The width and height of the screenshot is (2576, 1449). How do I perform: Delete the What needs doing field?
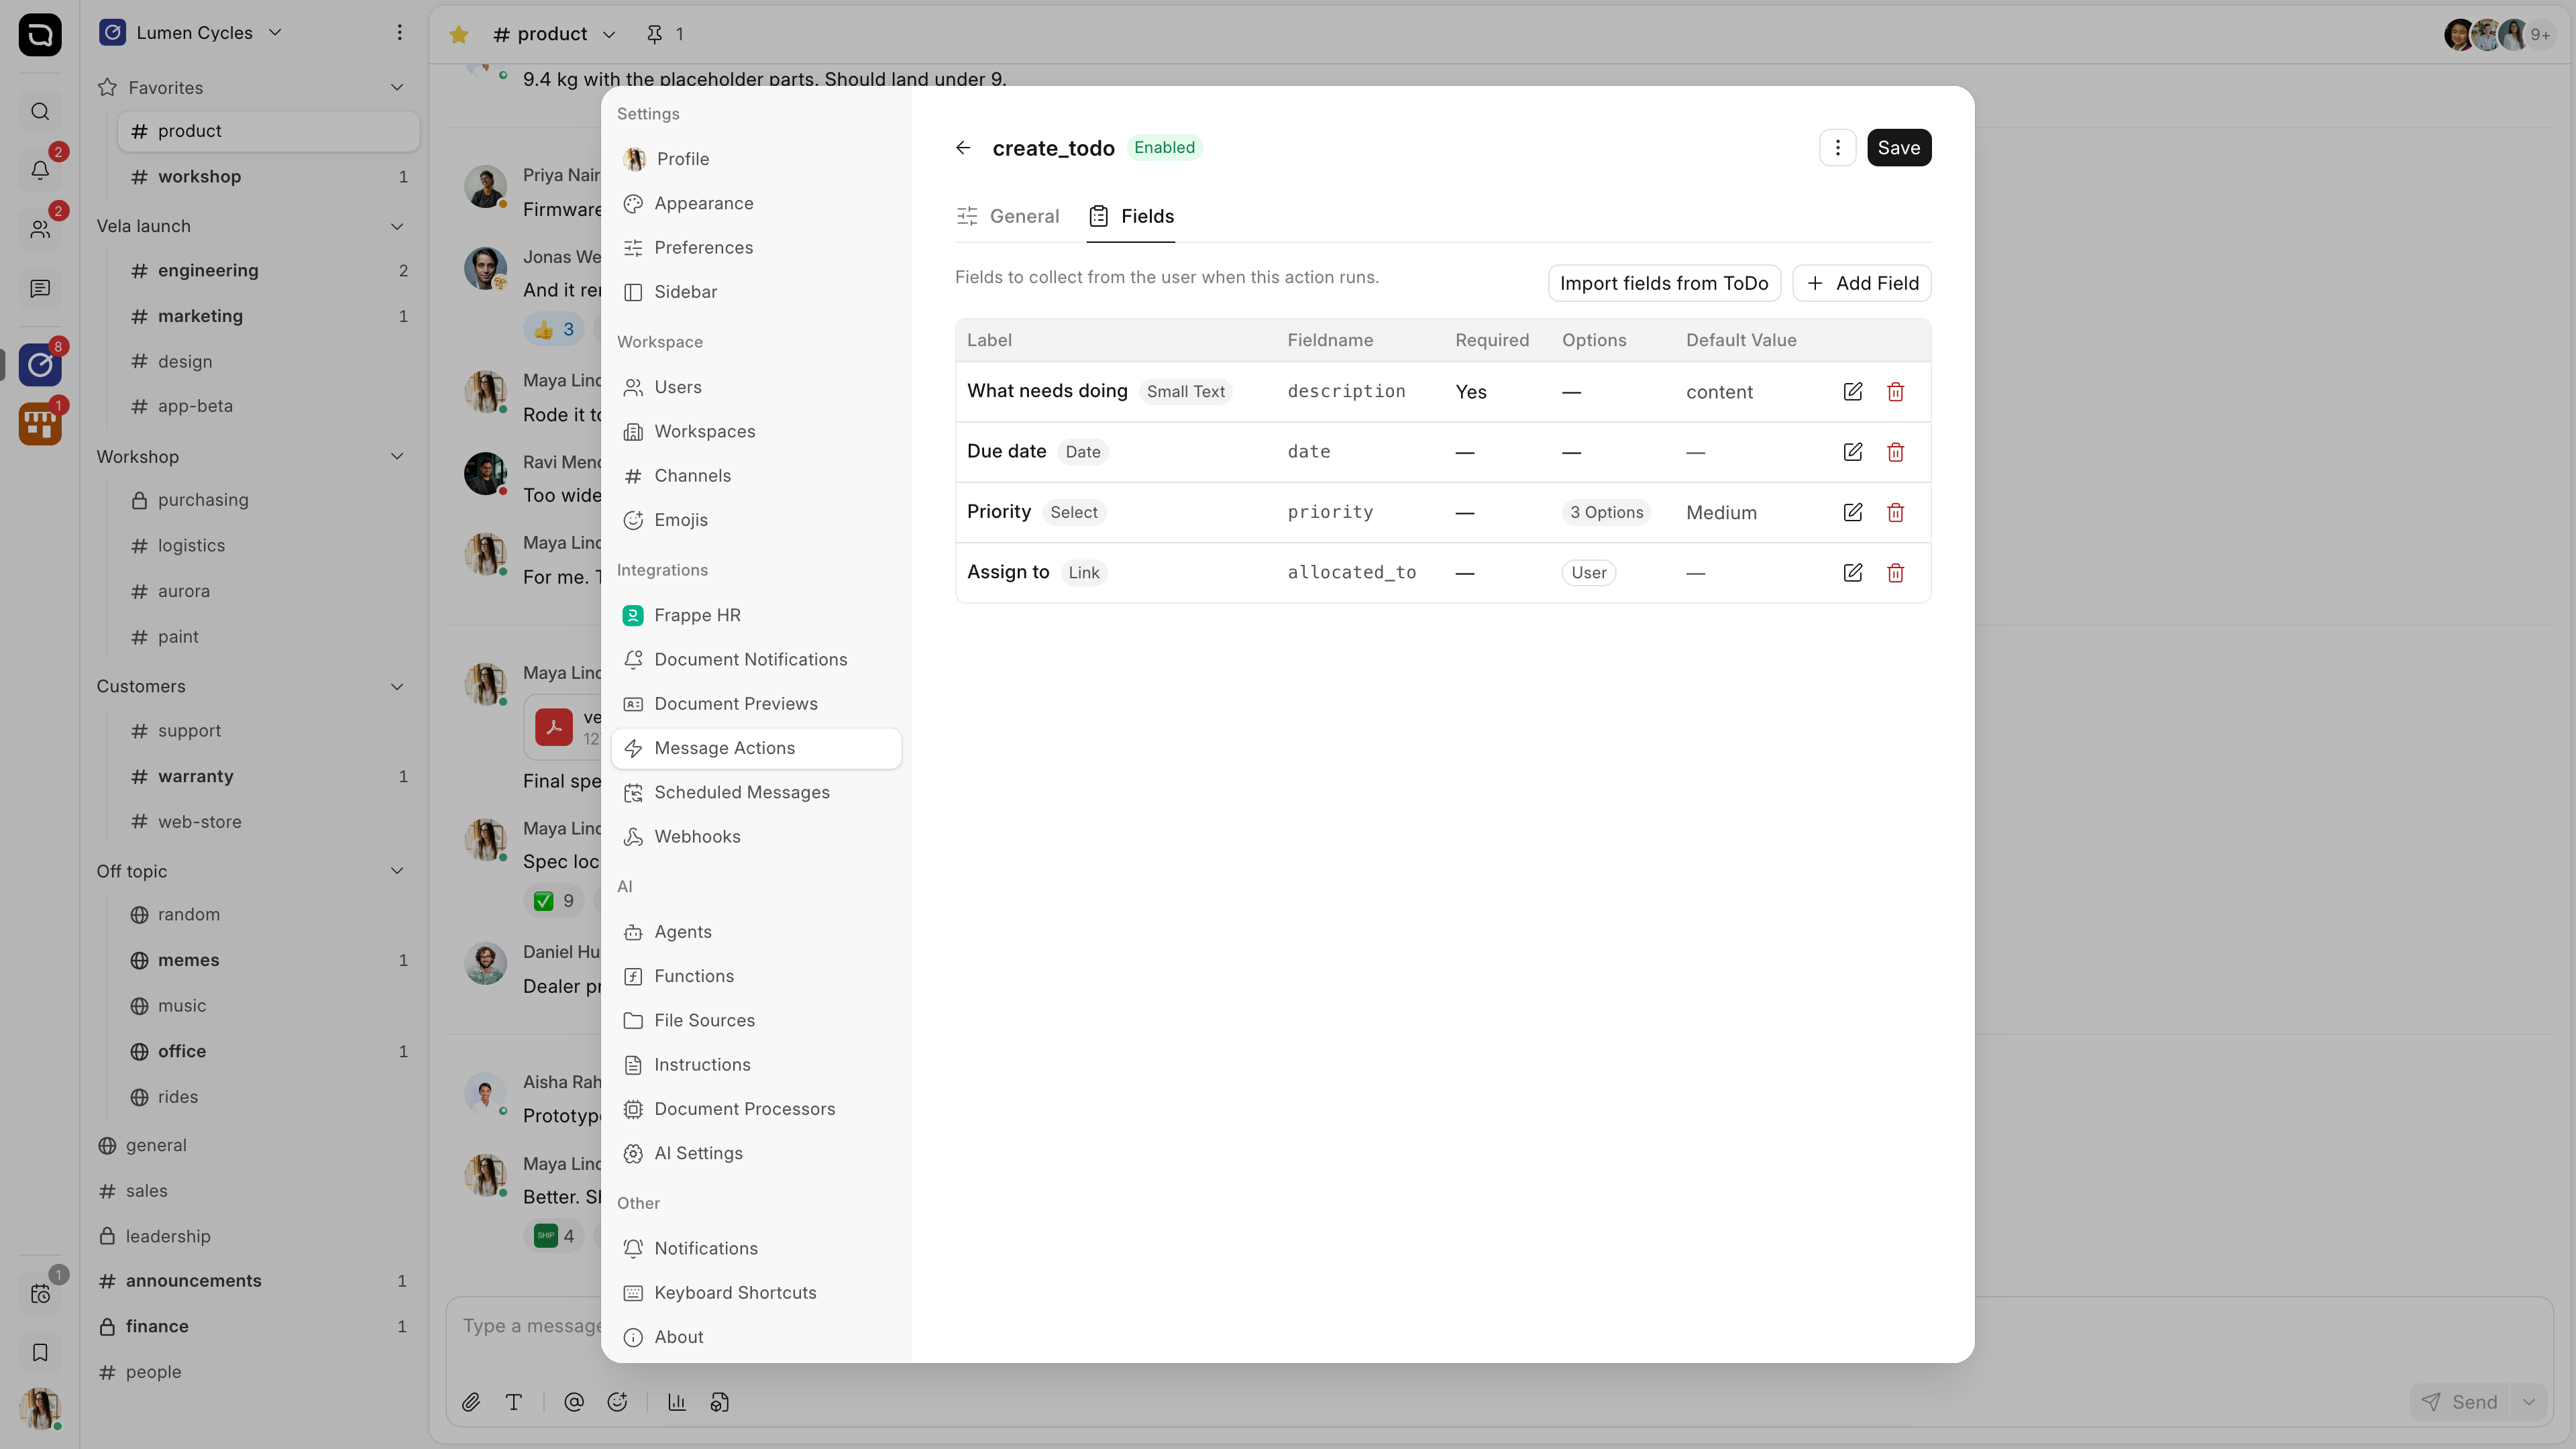(x=1895, y=392)
